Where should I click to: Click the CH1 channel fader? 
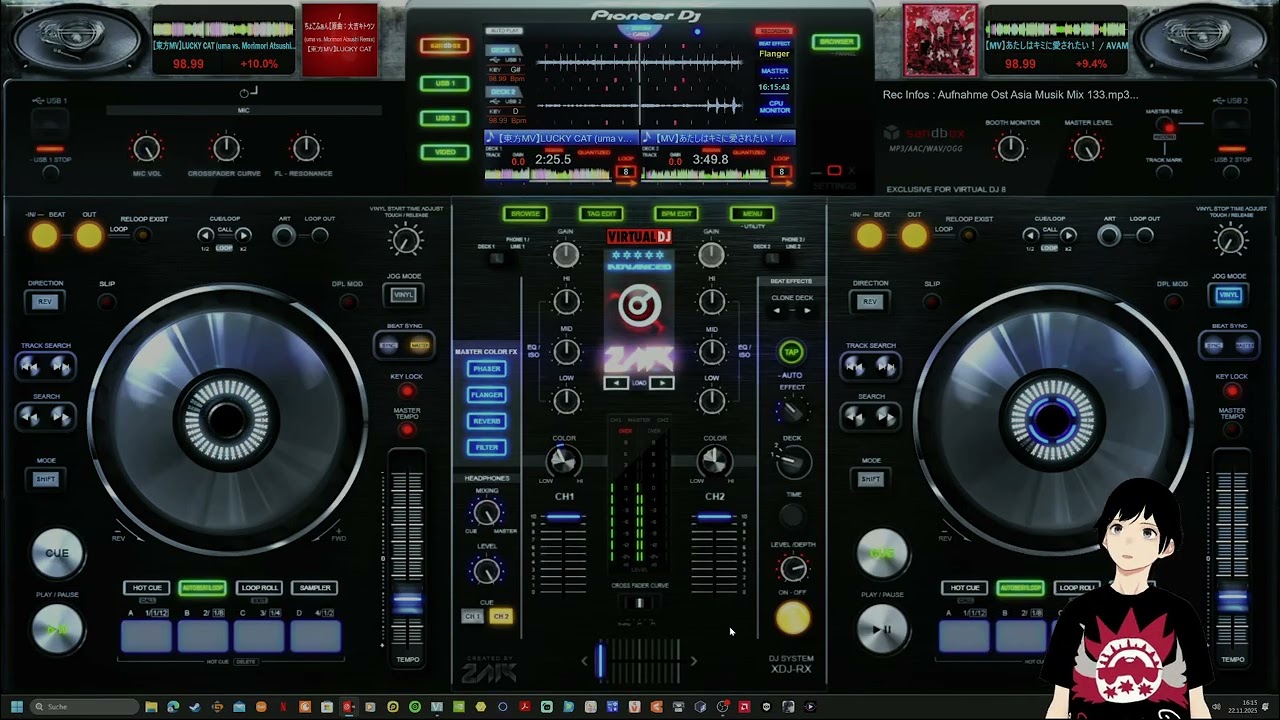(x=564, y=518)
